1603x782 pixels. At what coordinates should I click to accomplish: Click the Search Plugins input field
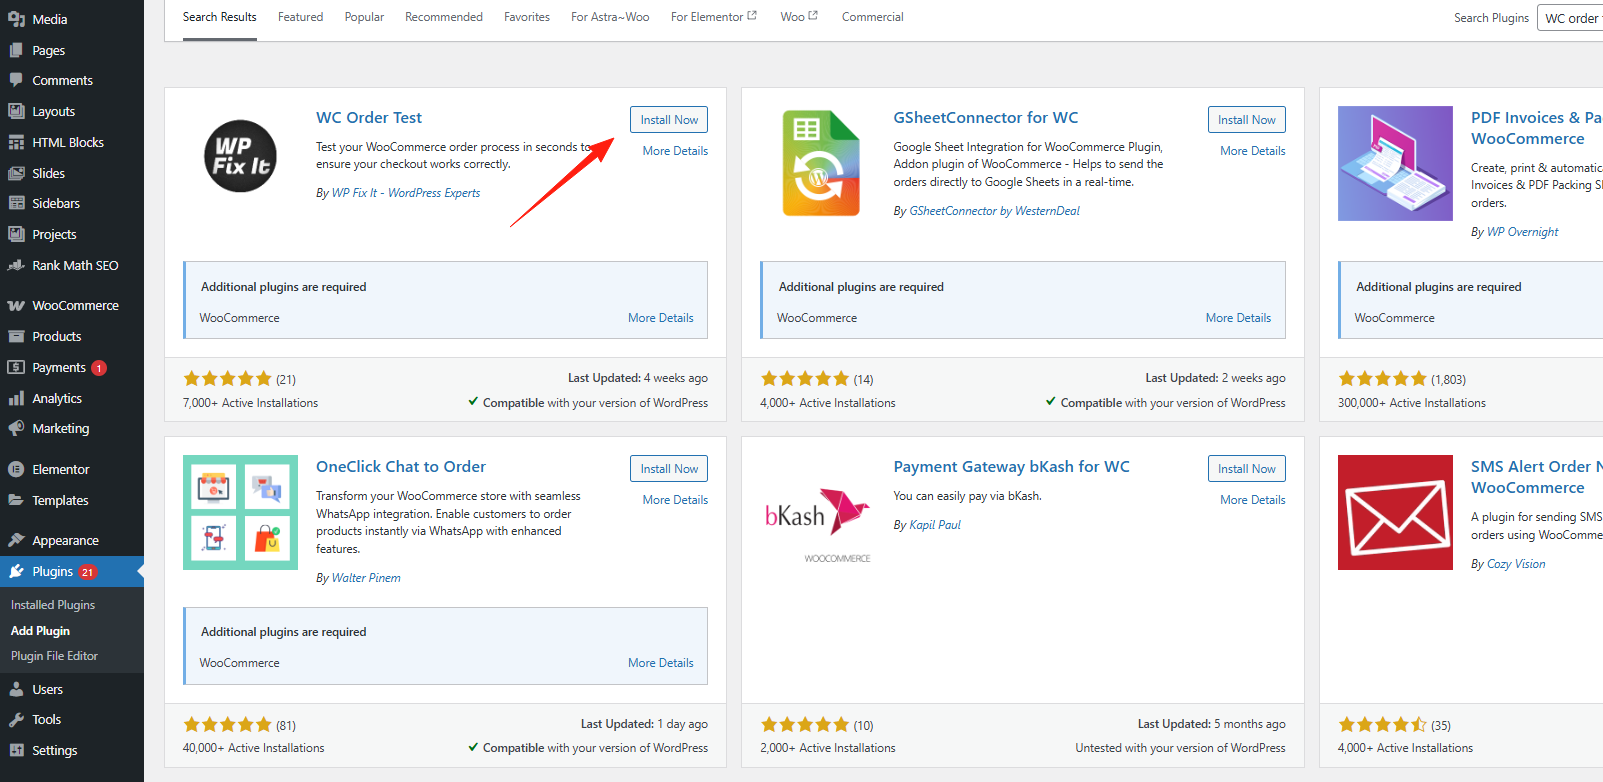(x=1570, y=18)
